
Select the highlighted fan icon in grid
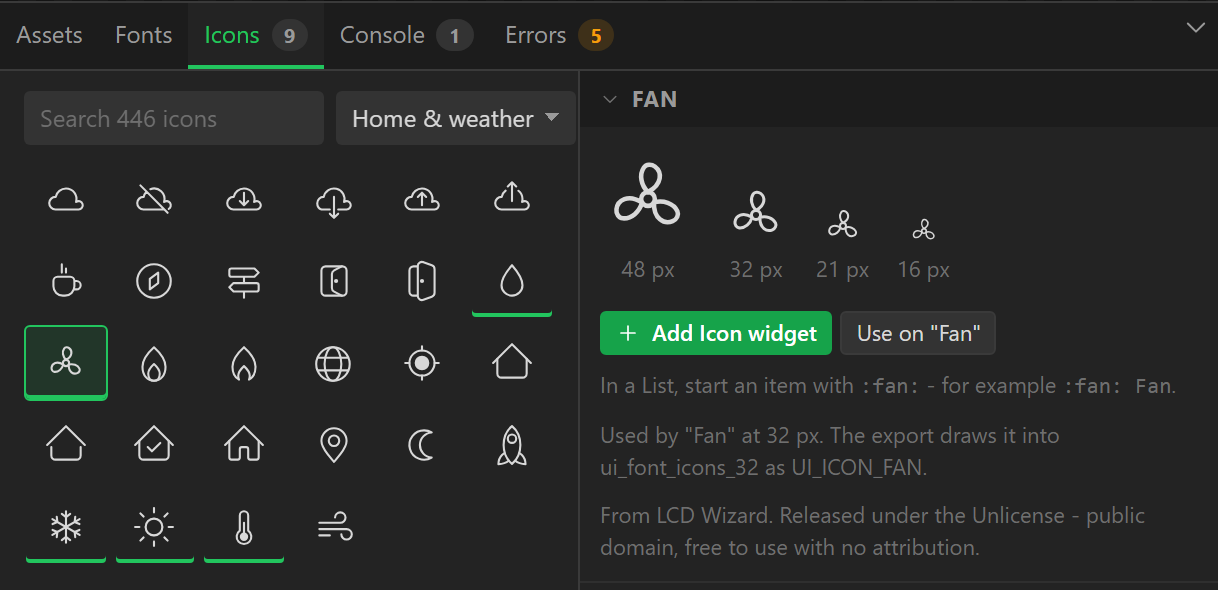pos(66,363)
